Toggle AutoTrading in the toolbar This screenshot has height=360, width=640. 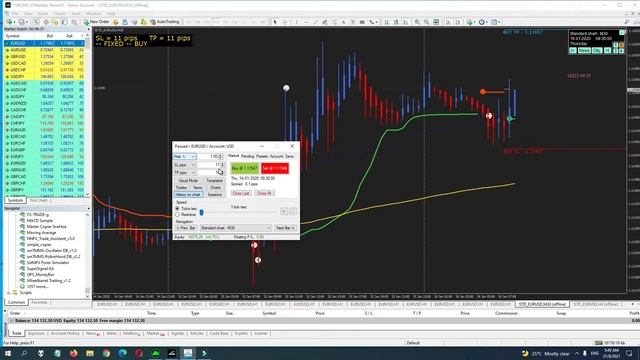(164, 22)
